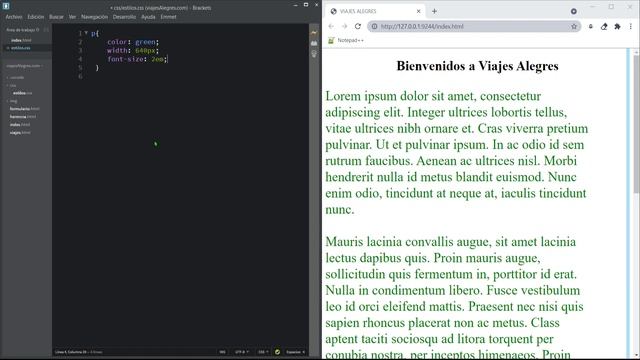Image resolution: width=640 pixels, height=360 pixels.
Task: Click the INS insert mode toggle in status bar
Action: 222,352
